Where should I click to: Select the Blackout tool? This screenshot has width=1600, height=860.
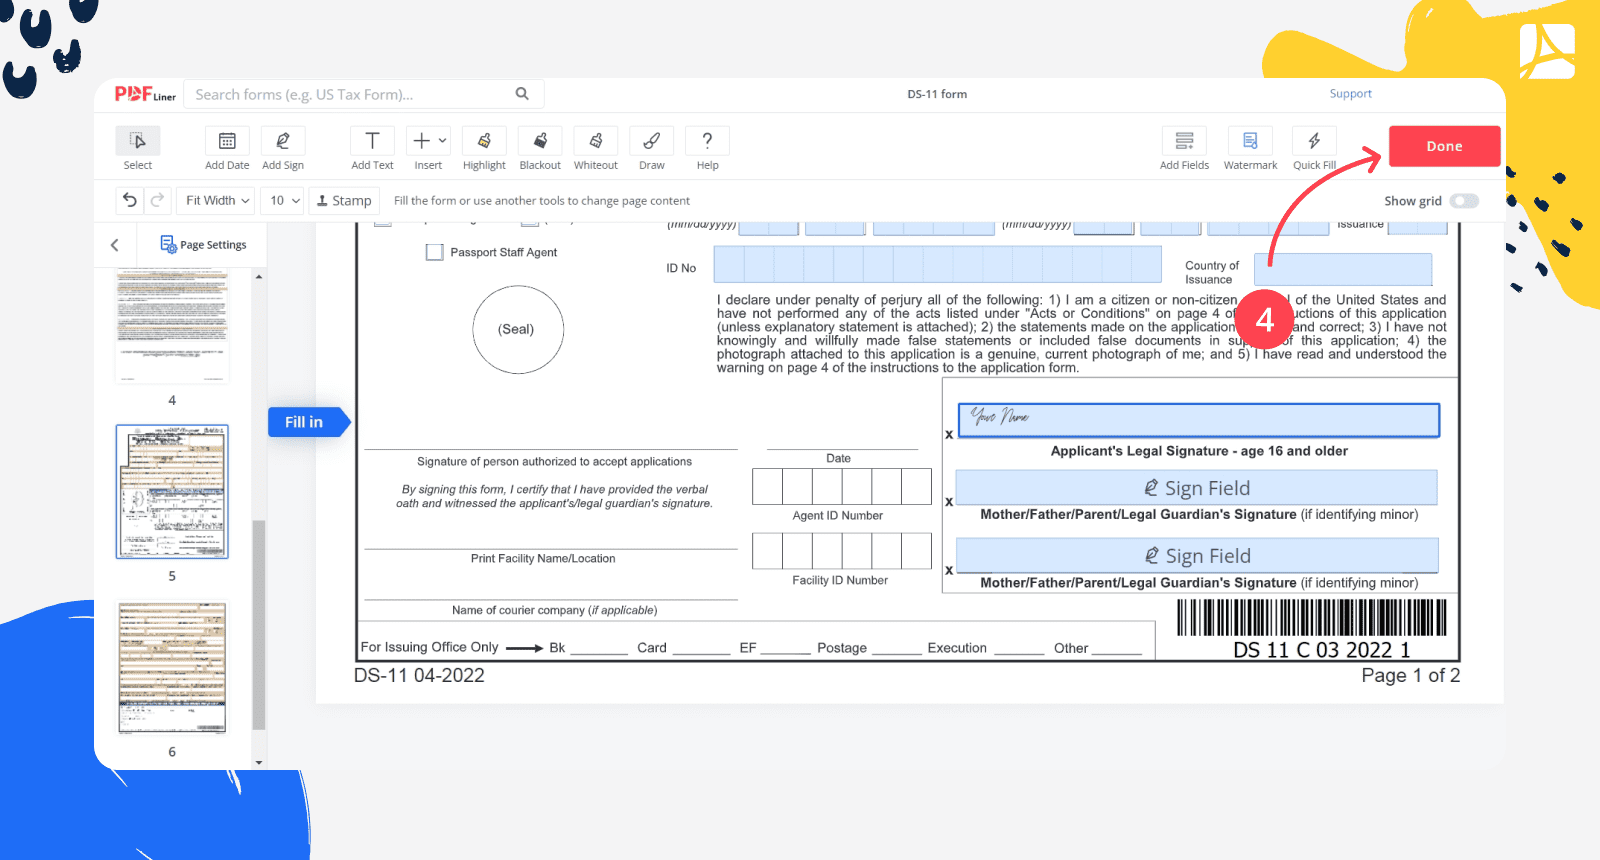coord(540,141)
